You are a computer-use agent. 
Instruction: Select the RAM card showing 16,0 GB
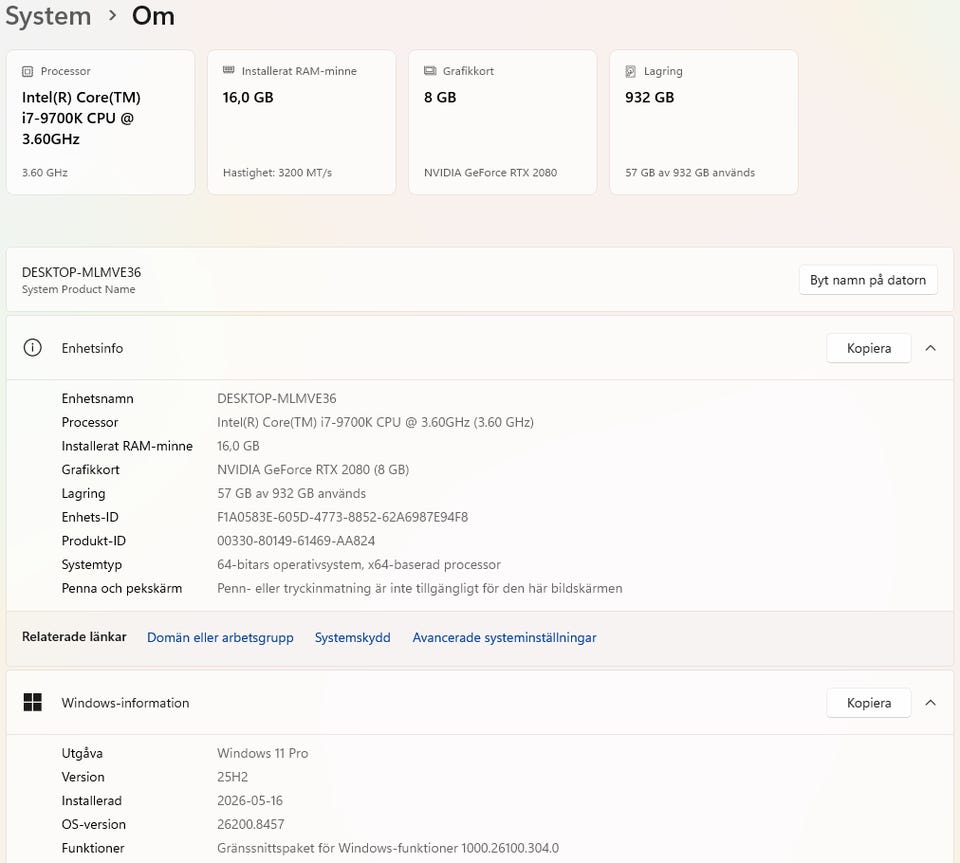point(302,122)
